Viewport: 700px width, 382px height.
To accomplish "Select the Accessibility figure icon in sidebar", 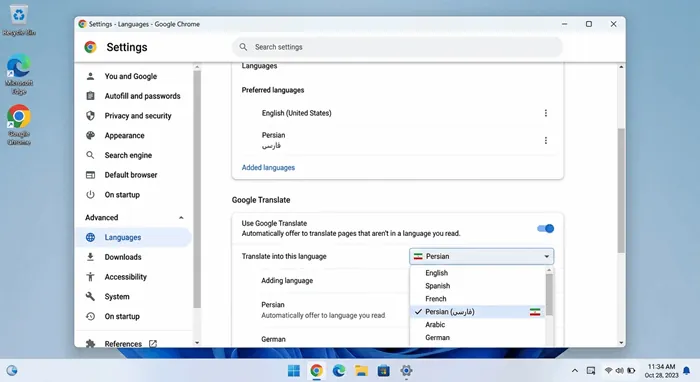I will pyautogui.click(x=90, y=277).
